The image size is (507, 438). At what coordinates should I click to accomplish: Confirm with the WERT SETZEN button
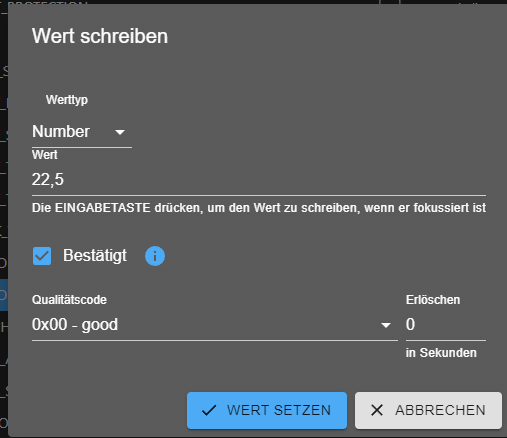tap(267, 410)
